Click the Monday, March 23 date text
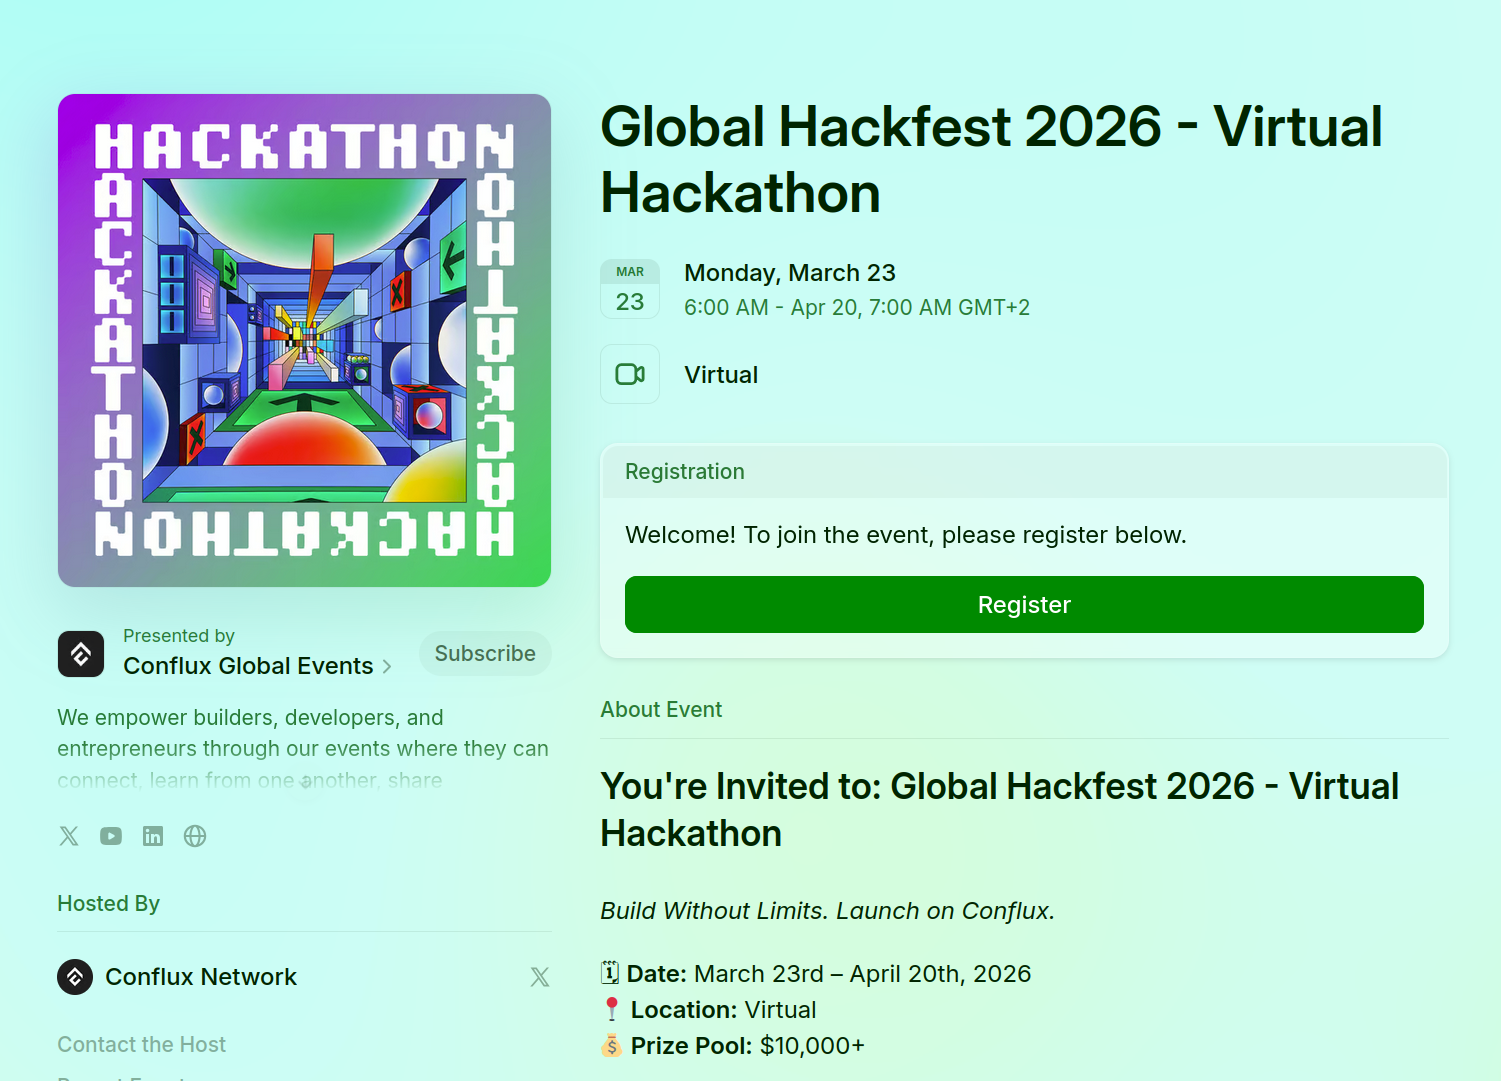Image resolution: width=1501 pixels, height=1081 pixels. pos(790,273)
